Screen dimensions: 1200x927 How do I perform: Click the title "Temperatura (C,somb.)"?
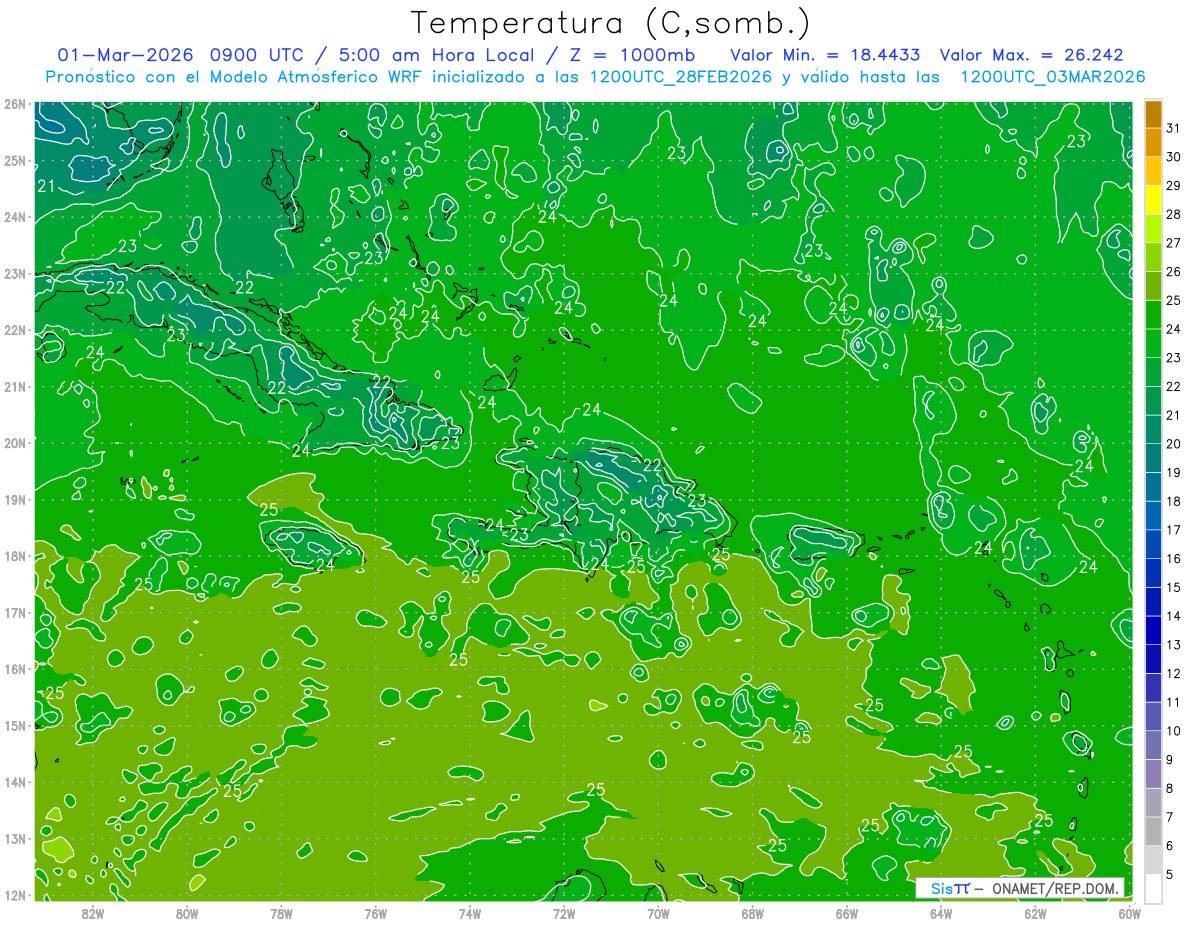[x=611, y=23]
